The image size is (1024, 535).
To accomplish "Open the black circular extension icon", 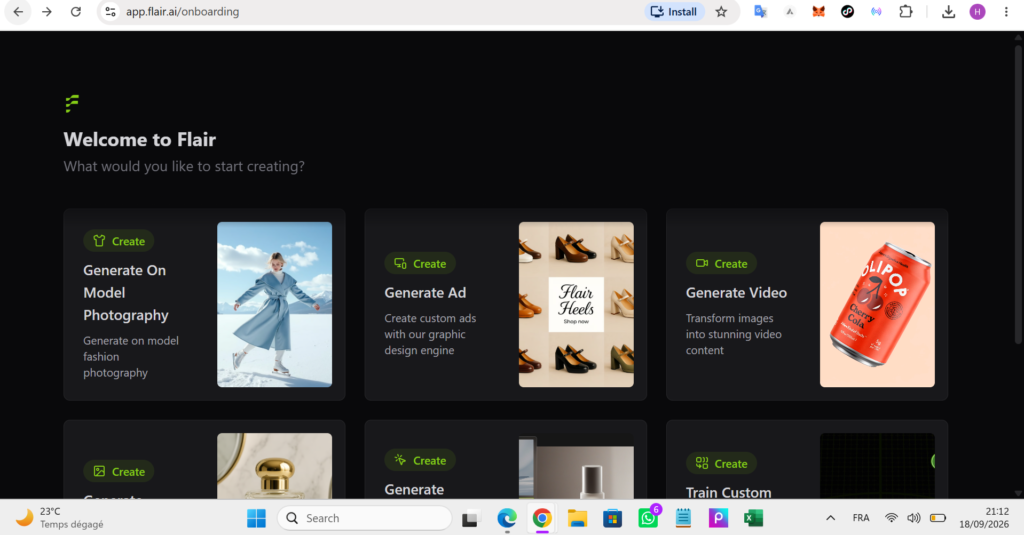I will coord(847,12).
